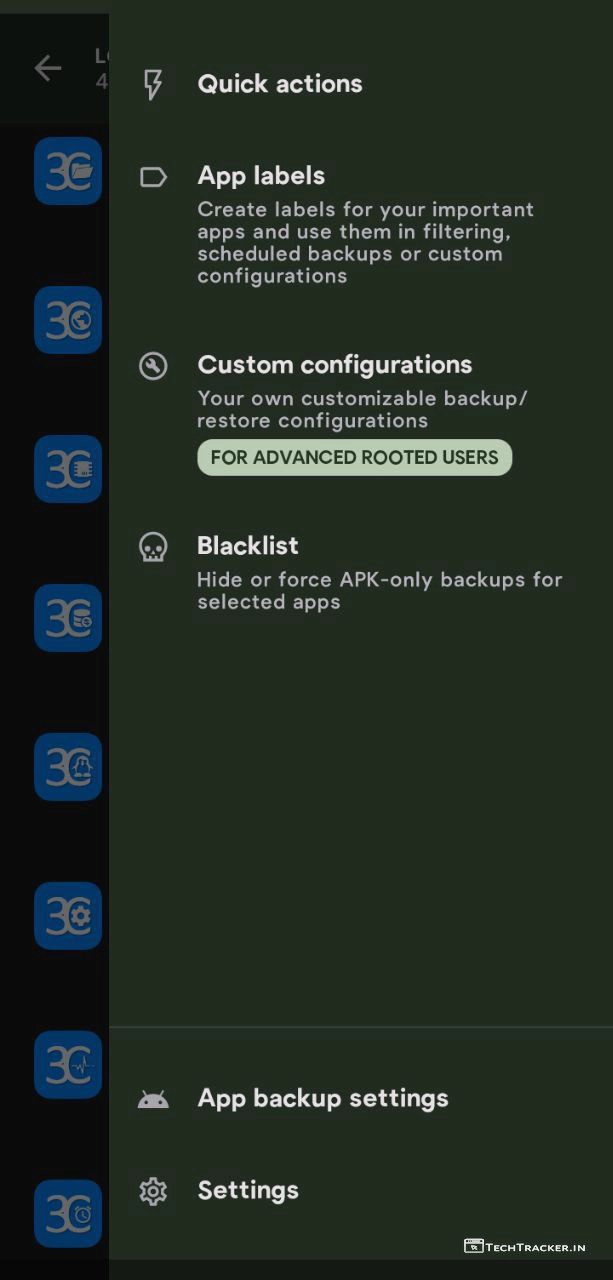The image size is (613, 1280).
Task: Tap the Android robot icon
Action: 153,1099
